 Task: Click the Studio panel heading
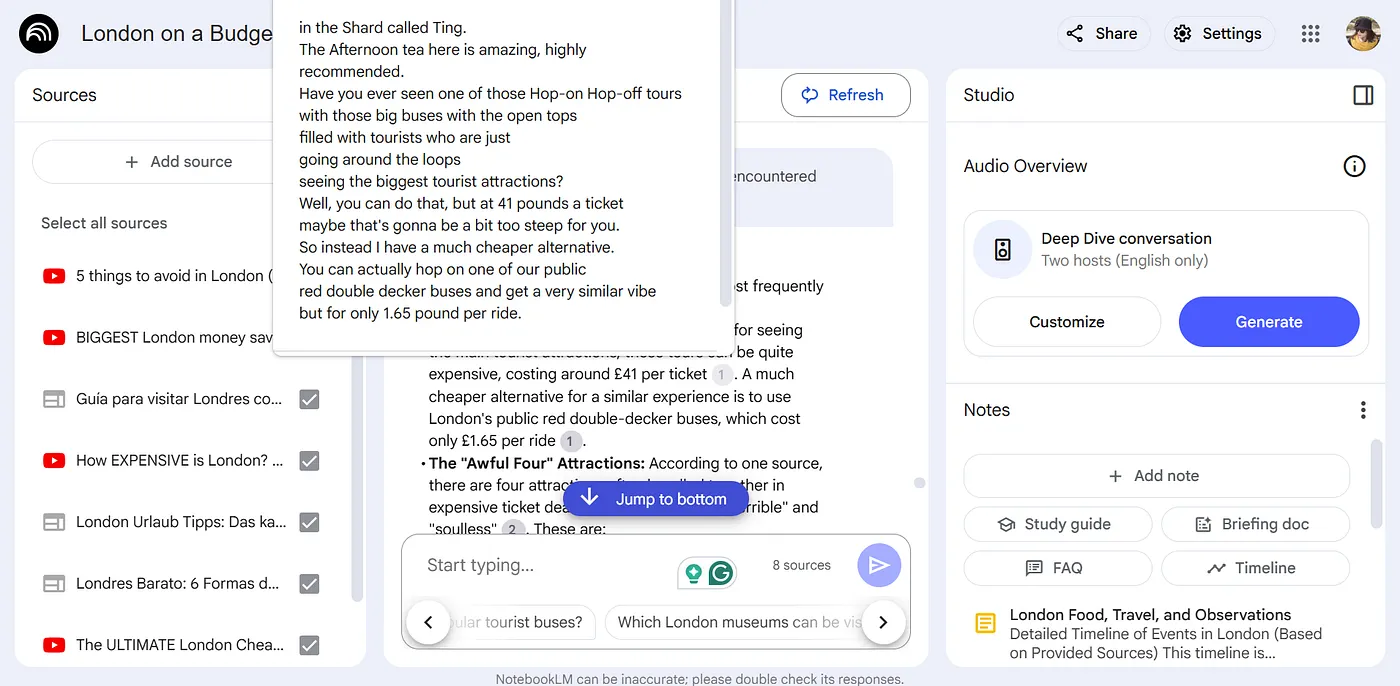click(988, 95)
